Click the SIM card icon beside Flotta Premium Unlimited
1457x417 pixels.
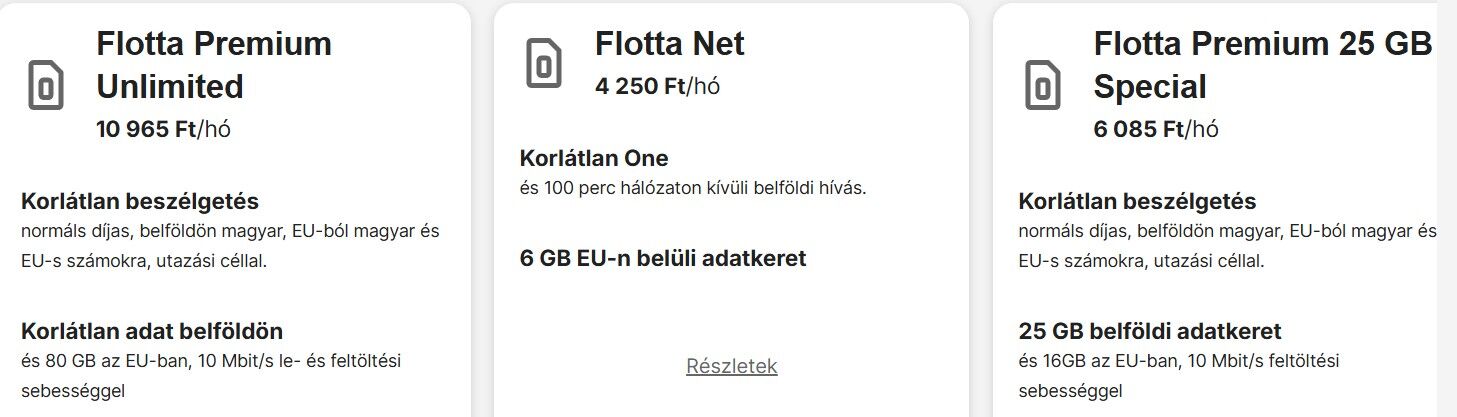click(46, 85)
